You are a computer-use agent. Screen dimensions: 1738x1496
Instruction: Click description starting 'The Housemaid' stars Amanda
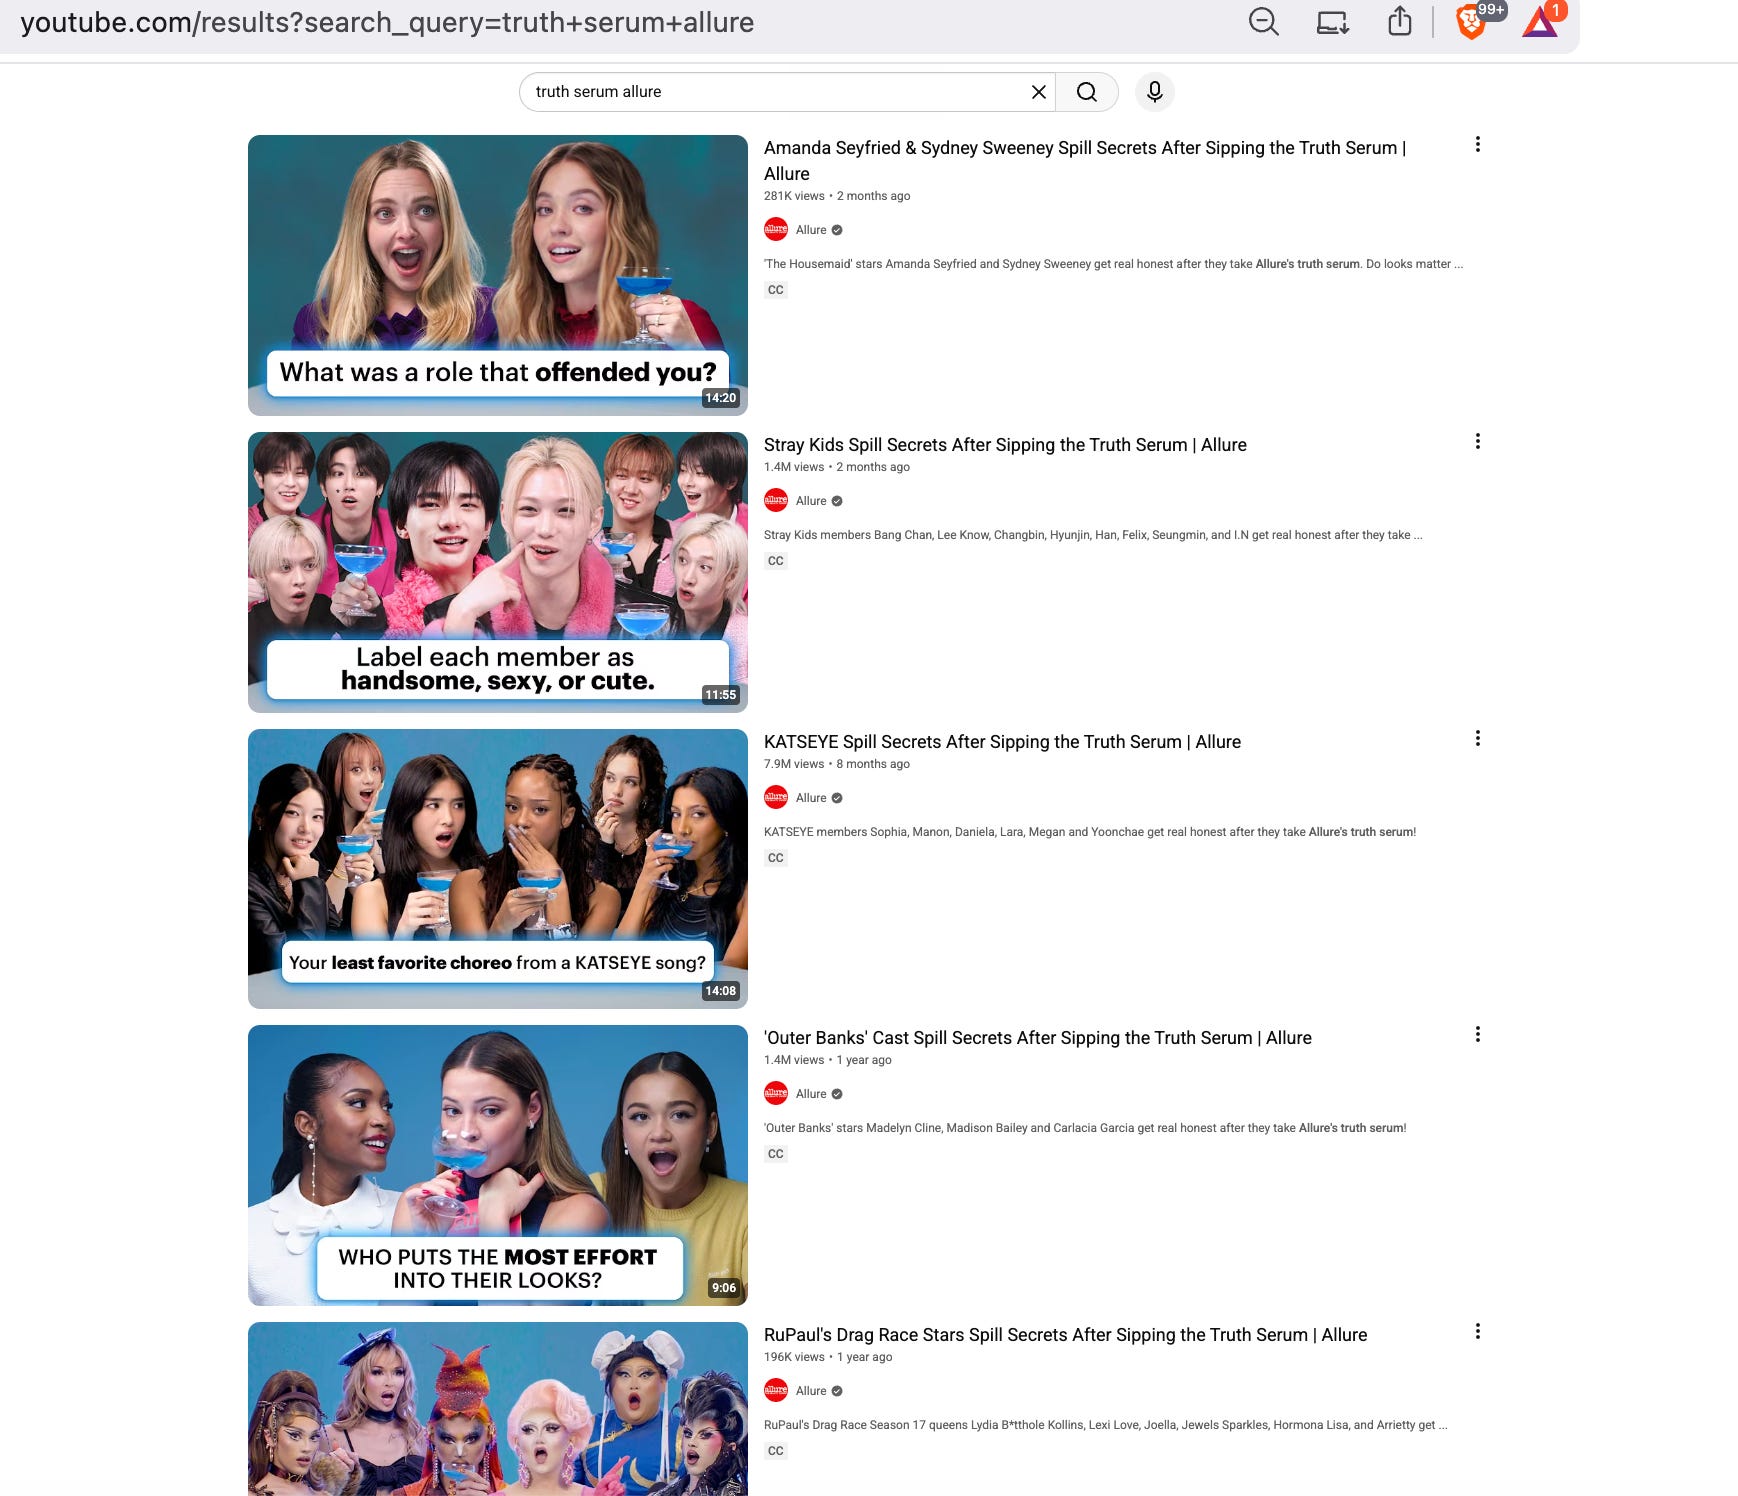pos(1113,264)
